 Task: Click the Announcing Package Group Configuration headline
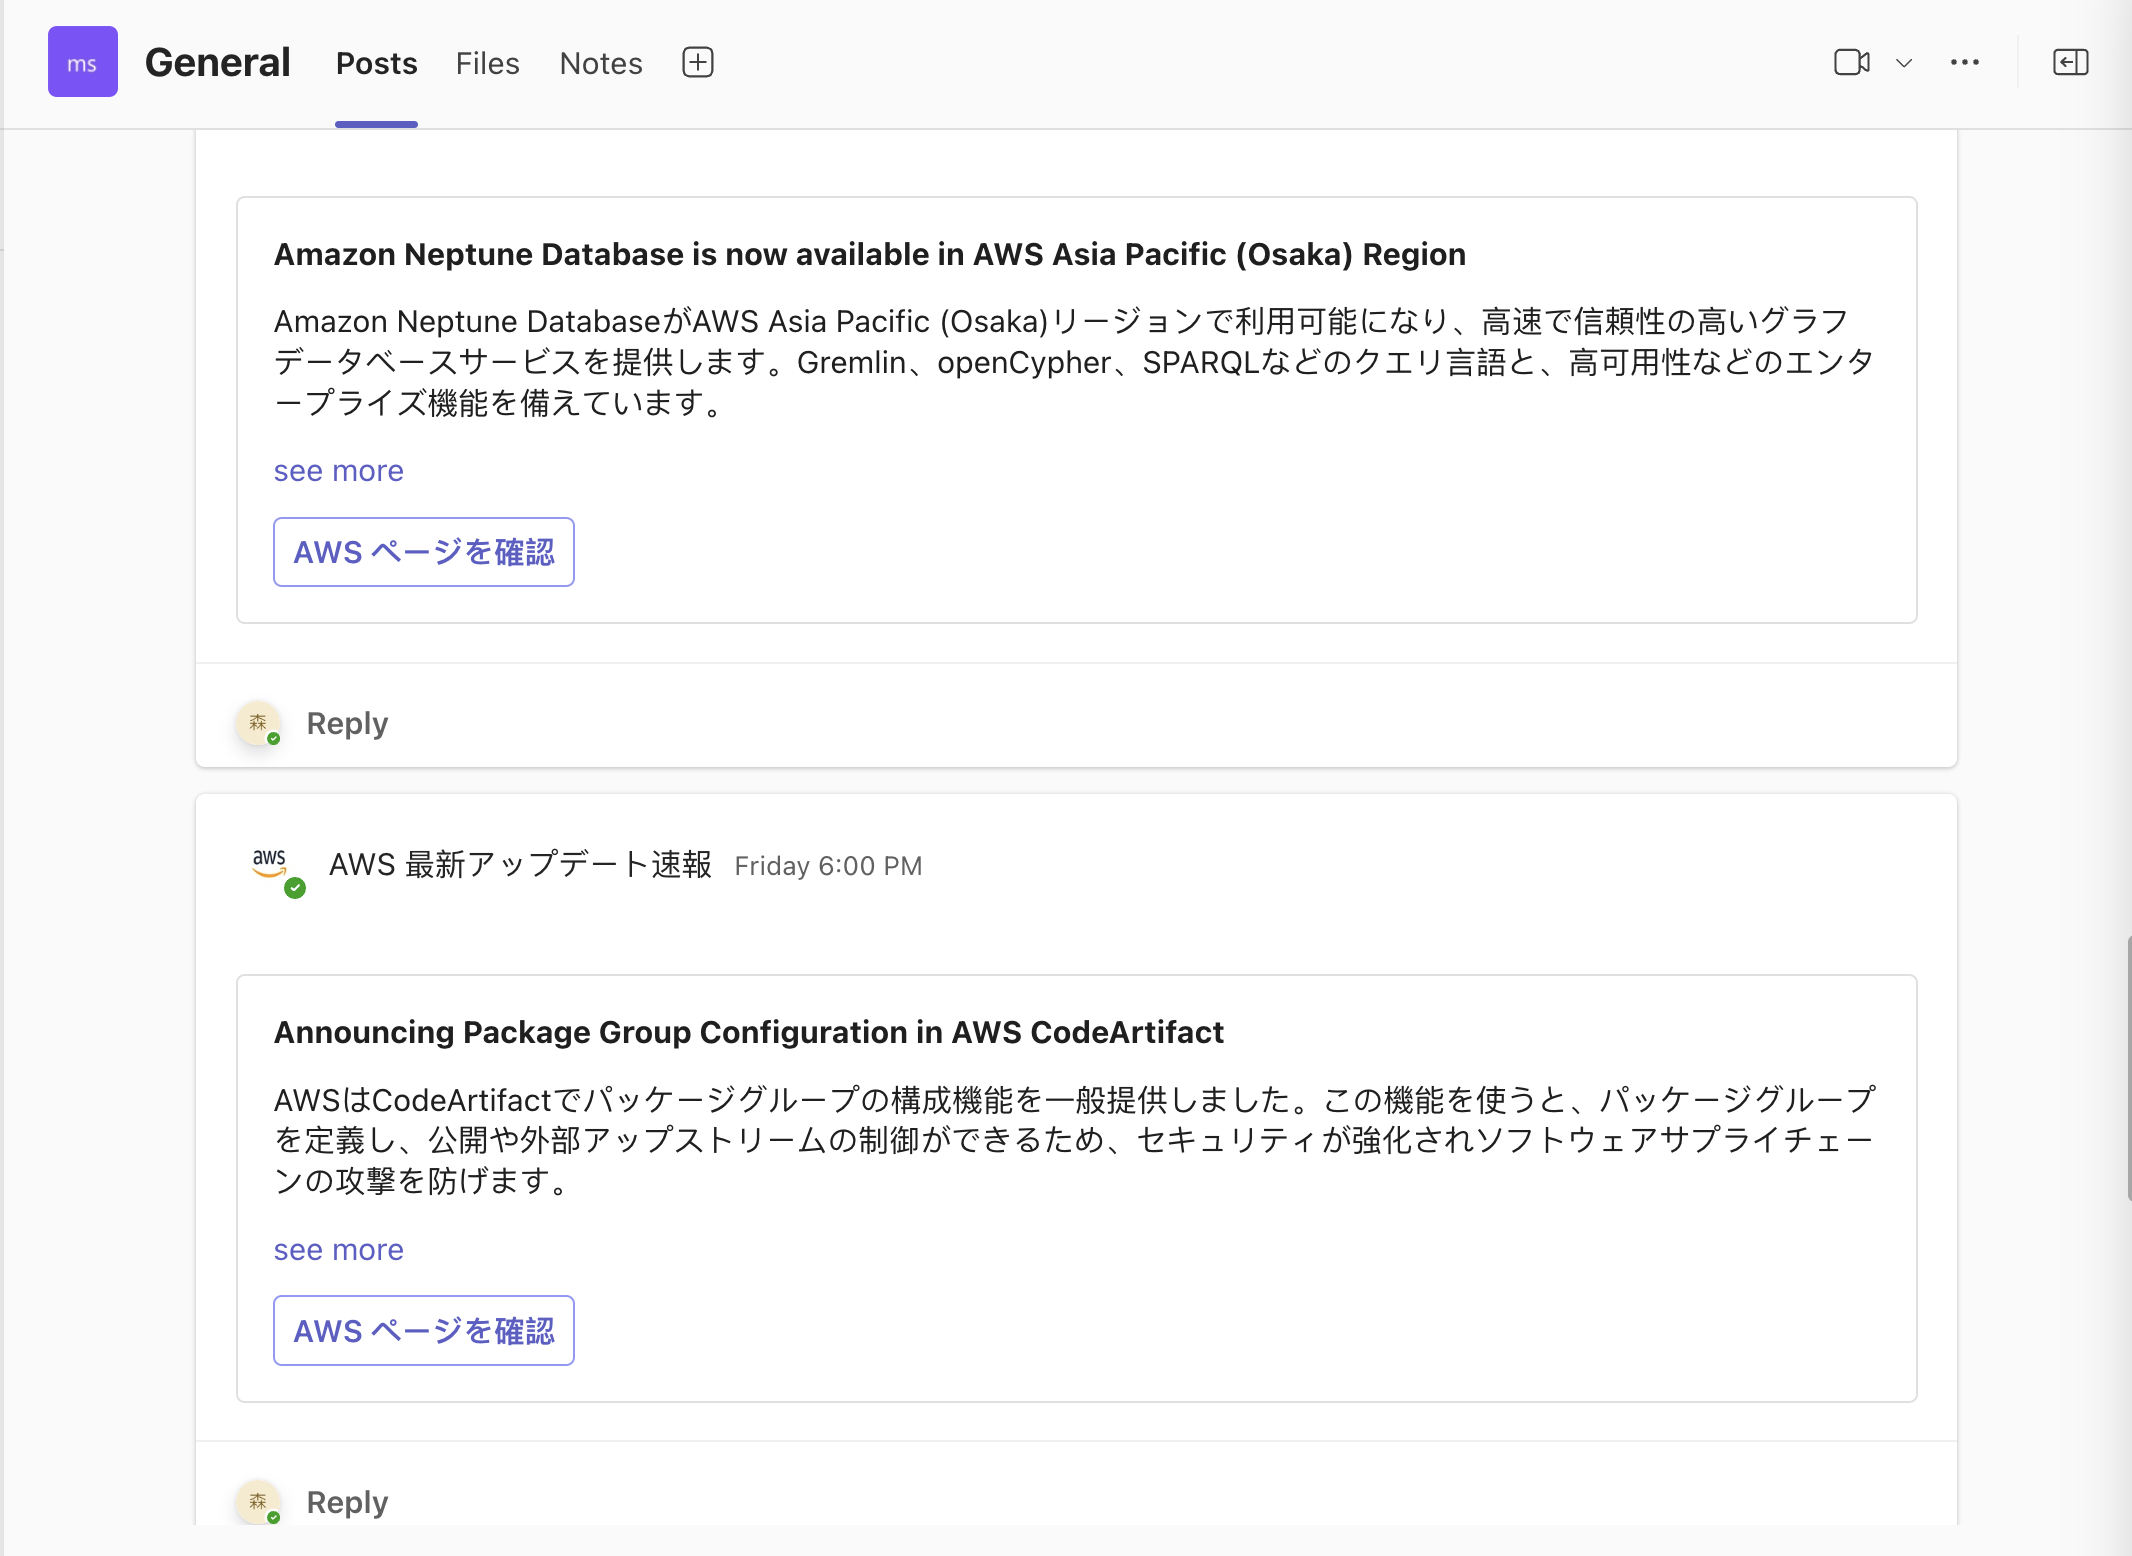tap(748, 1032)
